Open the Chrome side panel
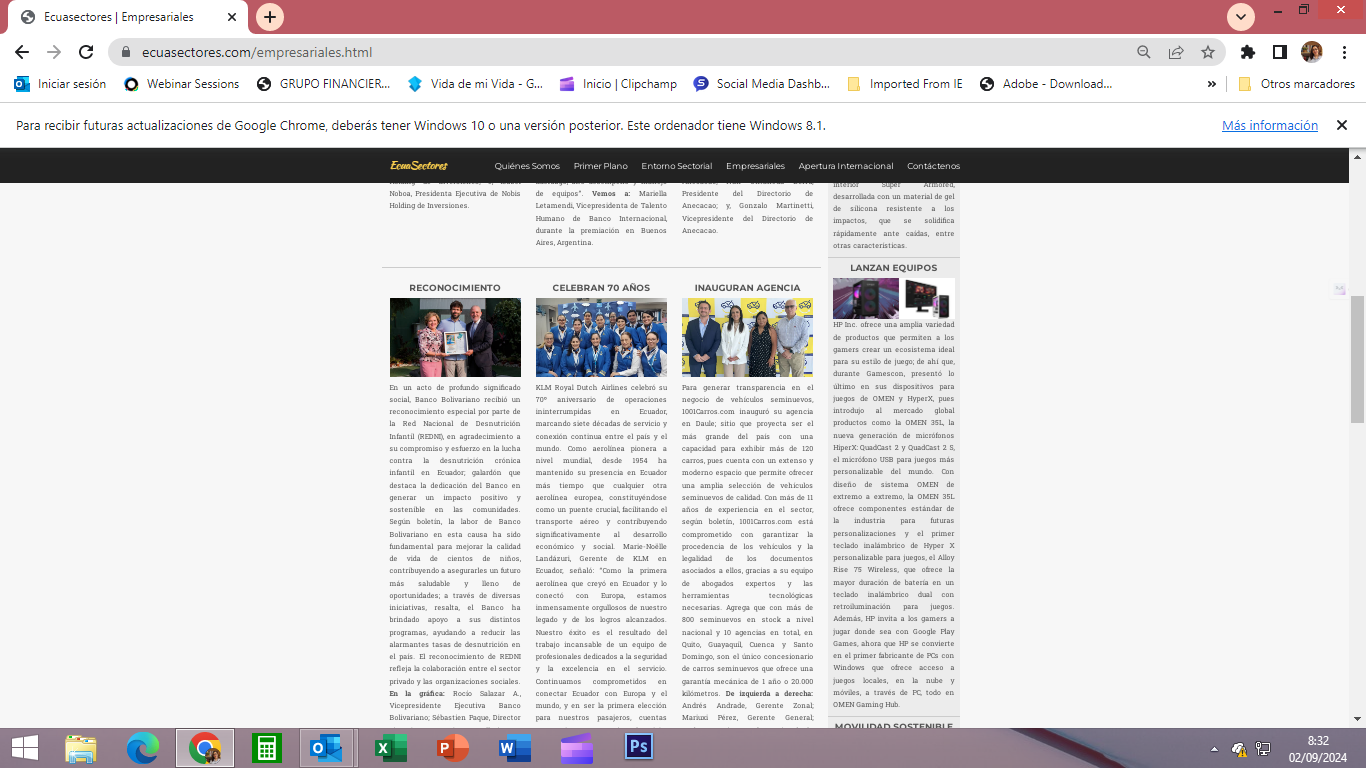Viewport: 1366px width, 768px height. (x=1279, y=52)
